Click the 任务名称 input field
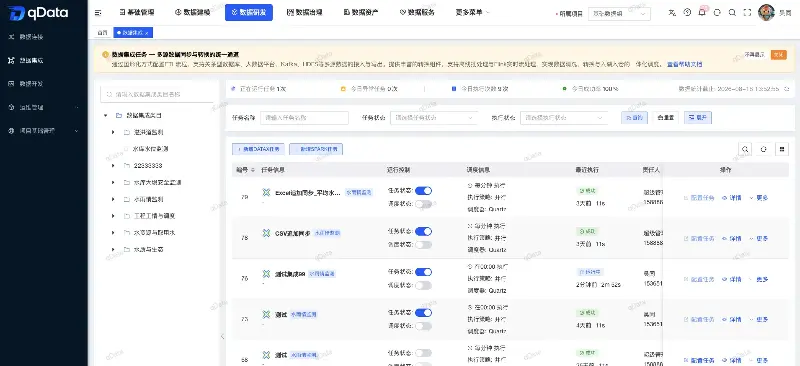This screenshot has height=366, width=800. pyautogui.click(x=305, y=117)
